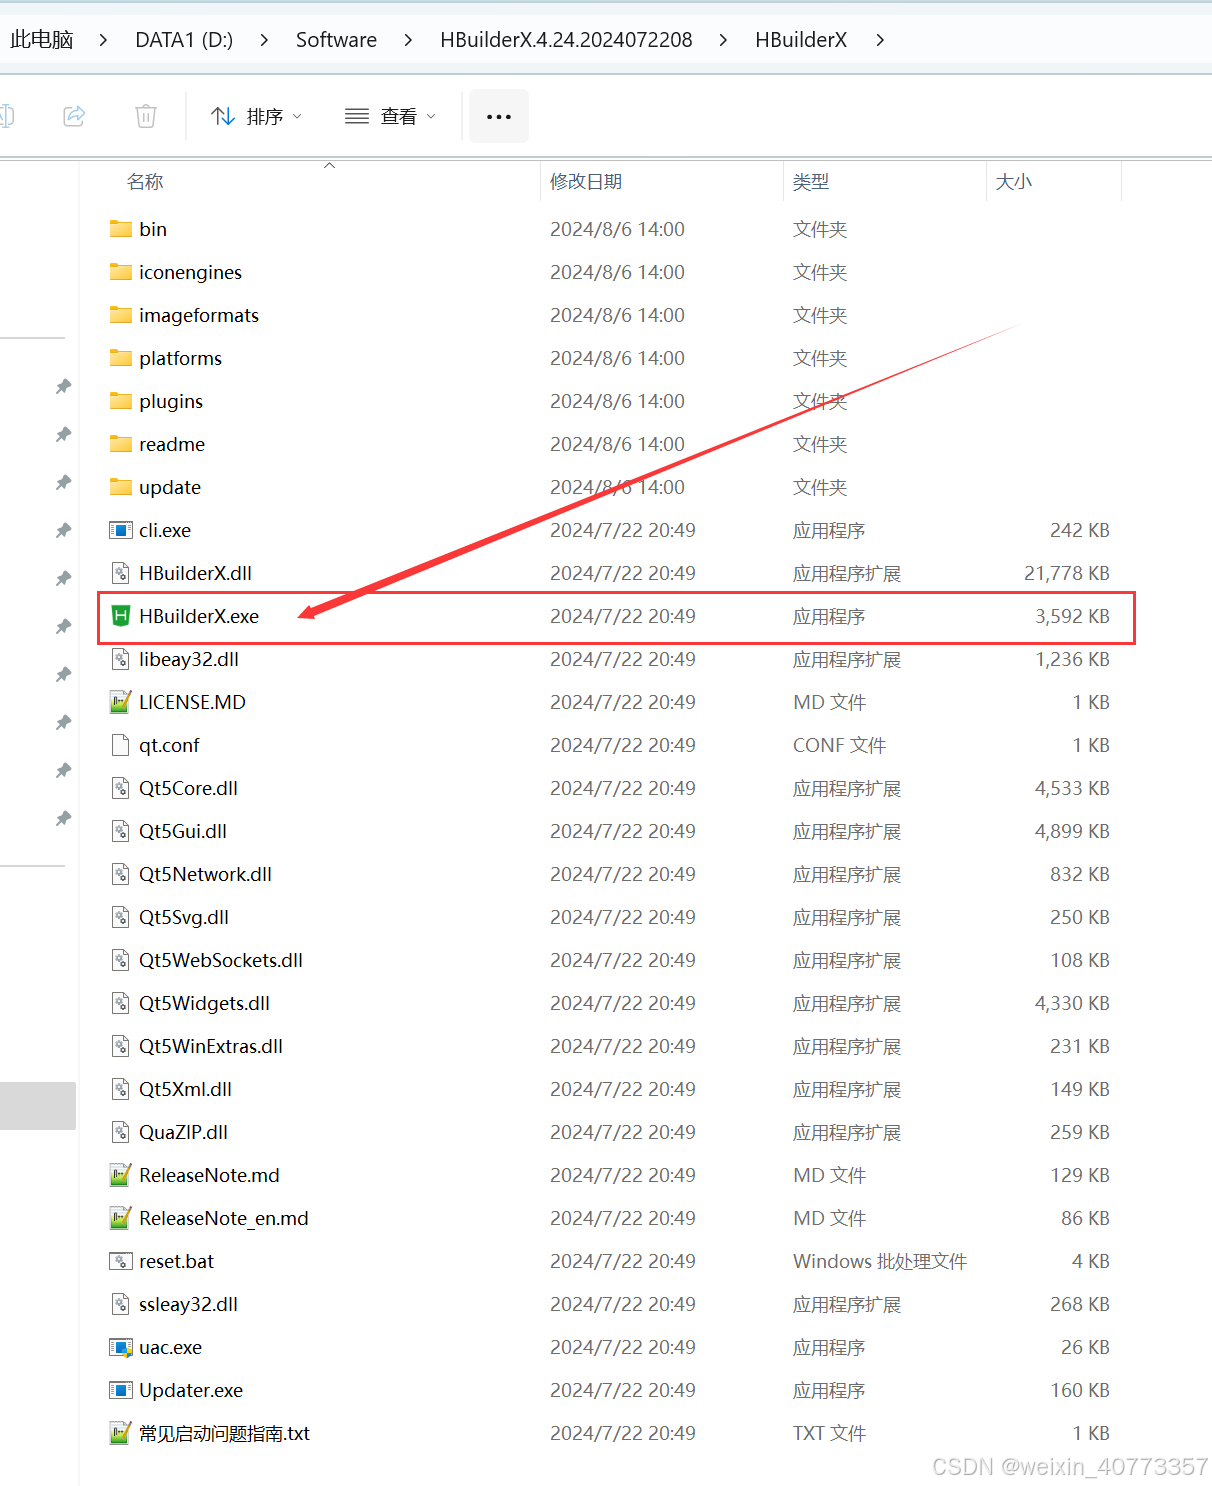
Task: Click the ReleaseNote_en.md file name
Action: (224, 1218)
